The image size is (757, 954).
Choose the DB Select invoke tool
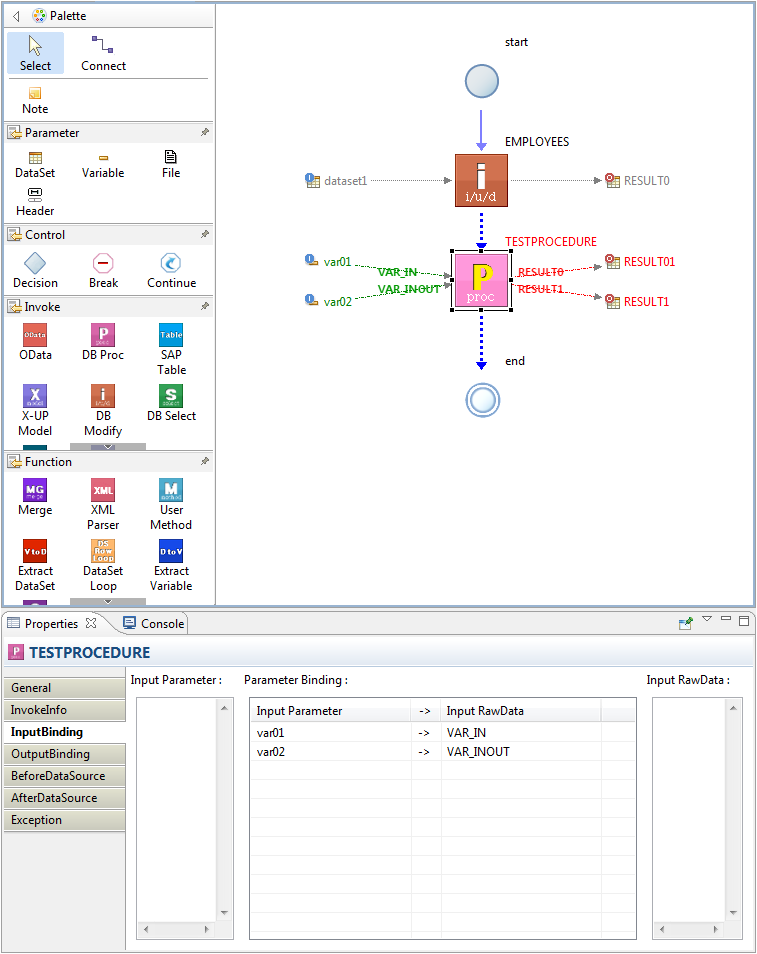tap(171, 397)
